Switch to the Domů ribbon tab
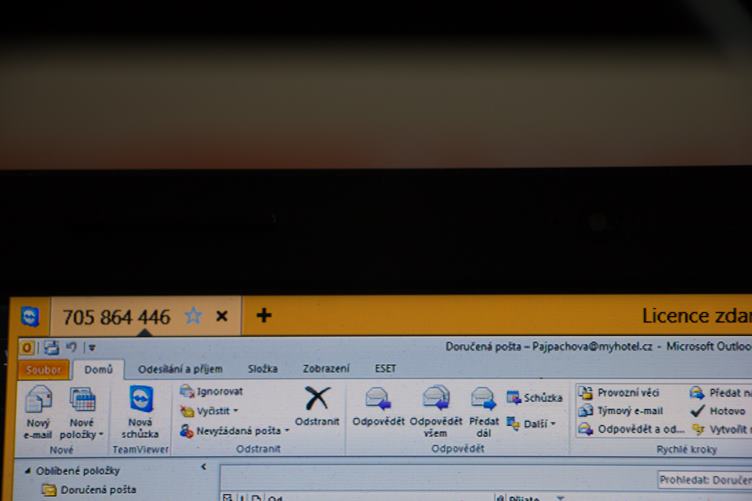The height and width of the screenshot is (501, 752). 98,370
